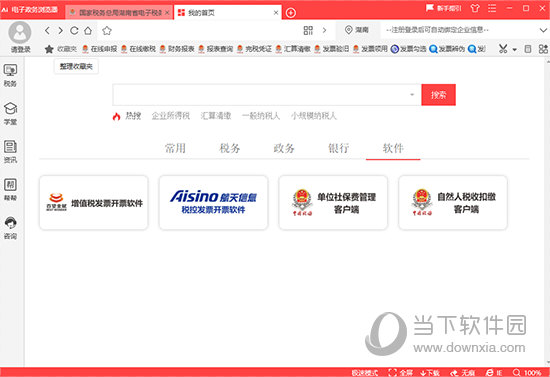Switch to 政务 tab
The image size is (550, 377).
pos(284,148)
